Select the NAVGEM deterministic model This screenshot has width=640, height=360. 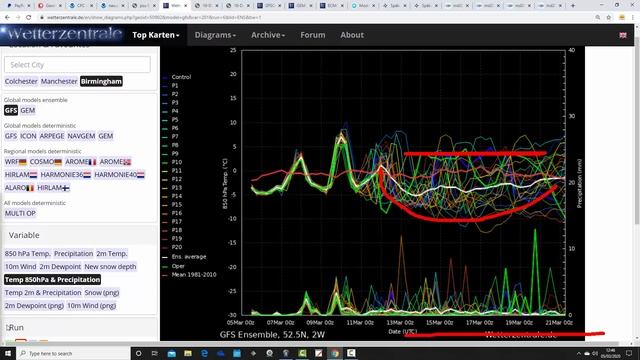[x=81, y=136]
